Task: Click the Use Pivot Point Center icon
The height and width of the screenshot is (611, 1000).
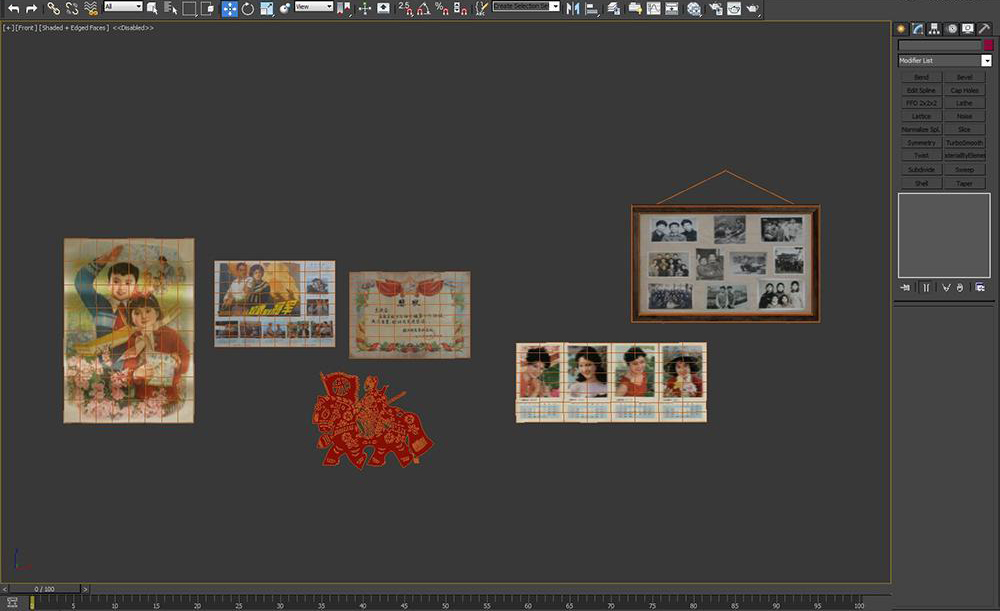Action: [344, 8]
